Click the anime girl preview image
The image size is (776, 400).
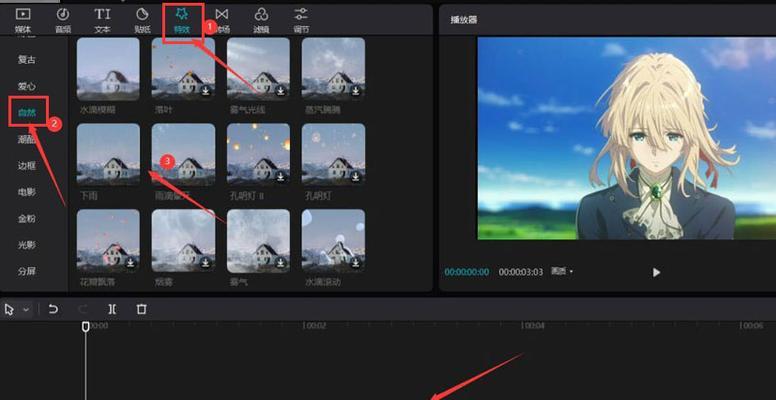coord(627,138)
